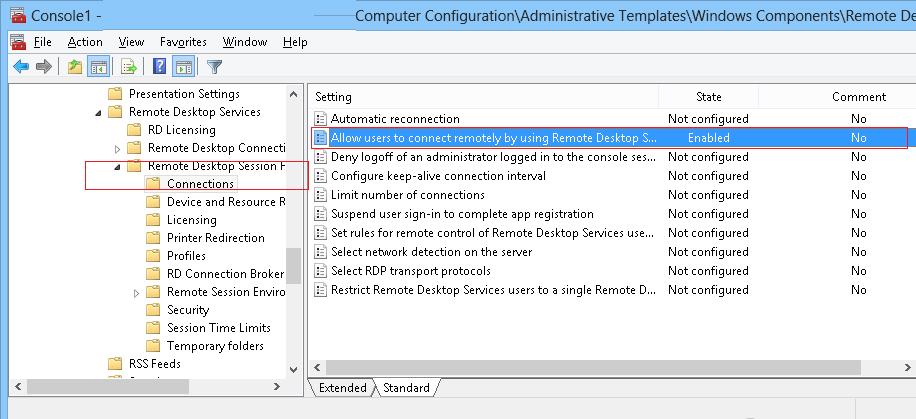
Task: Click the Export List toolbar icon
Action: tap(129, 67)
